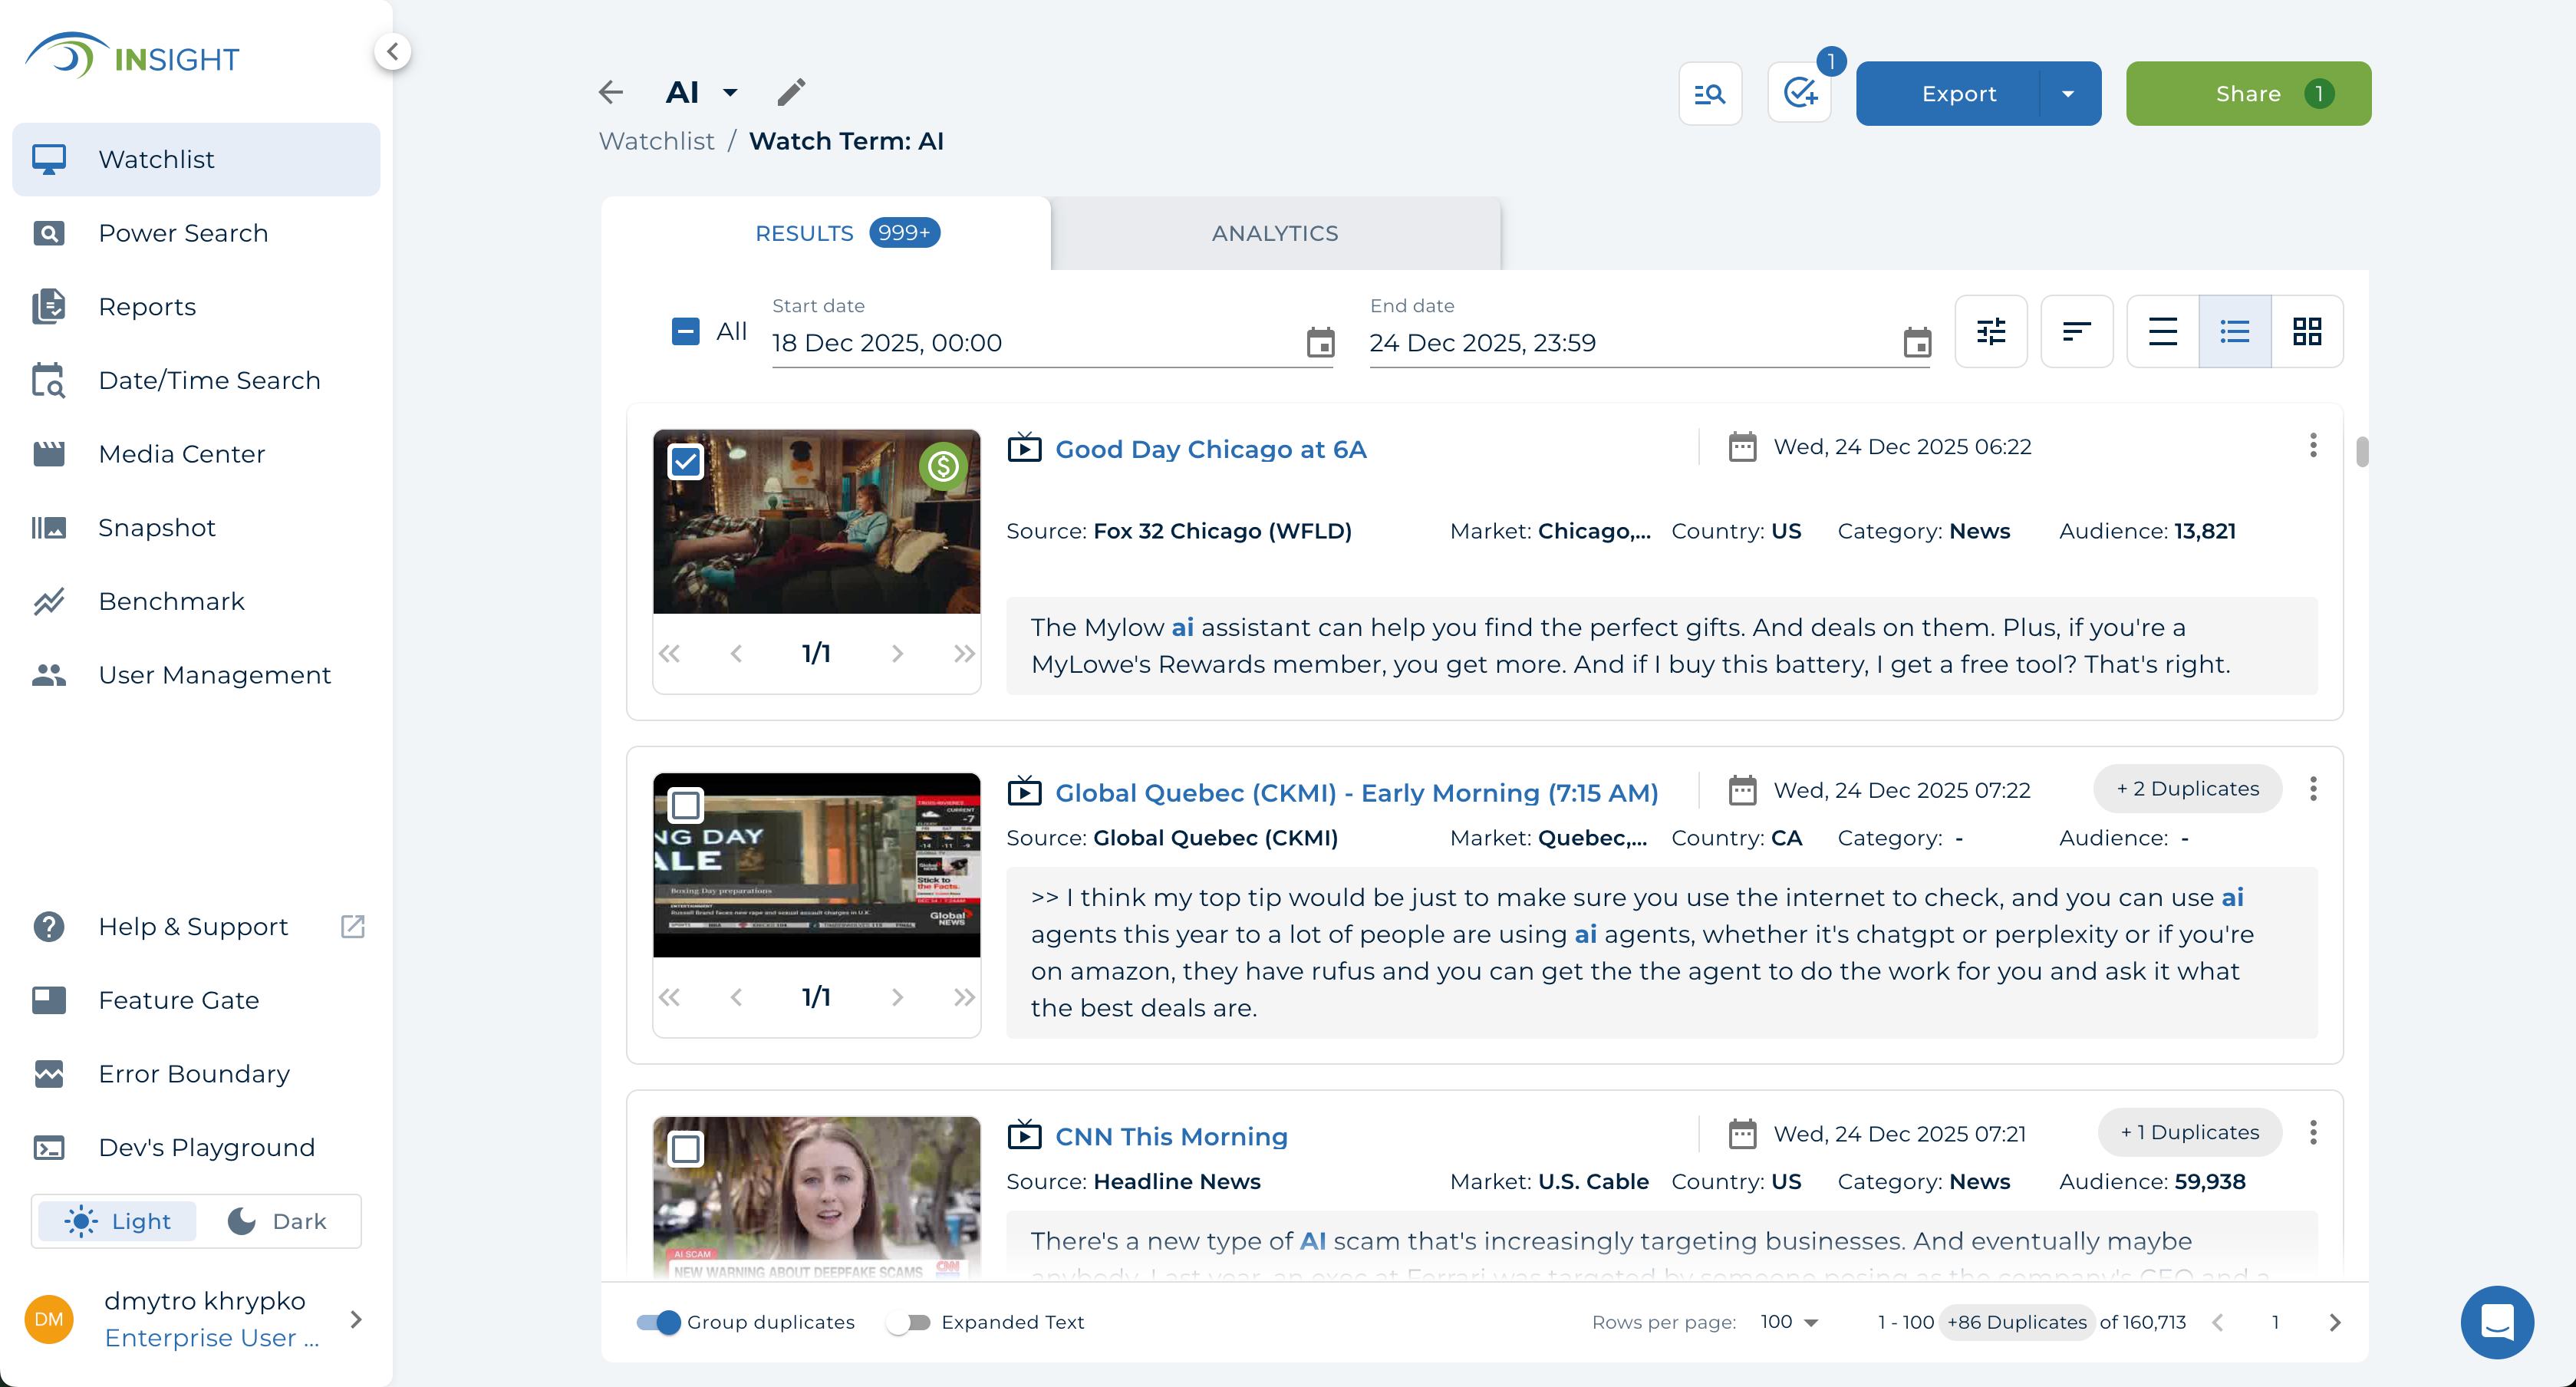Open the end date calendar picker

pos(1917,343)
